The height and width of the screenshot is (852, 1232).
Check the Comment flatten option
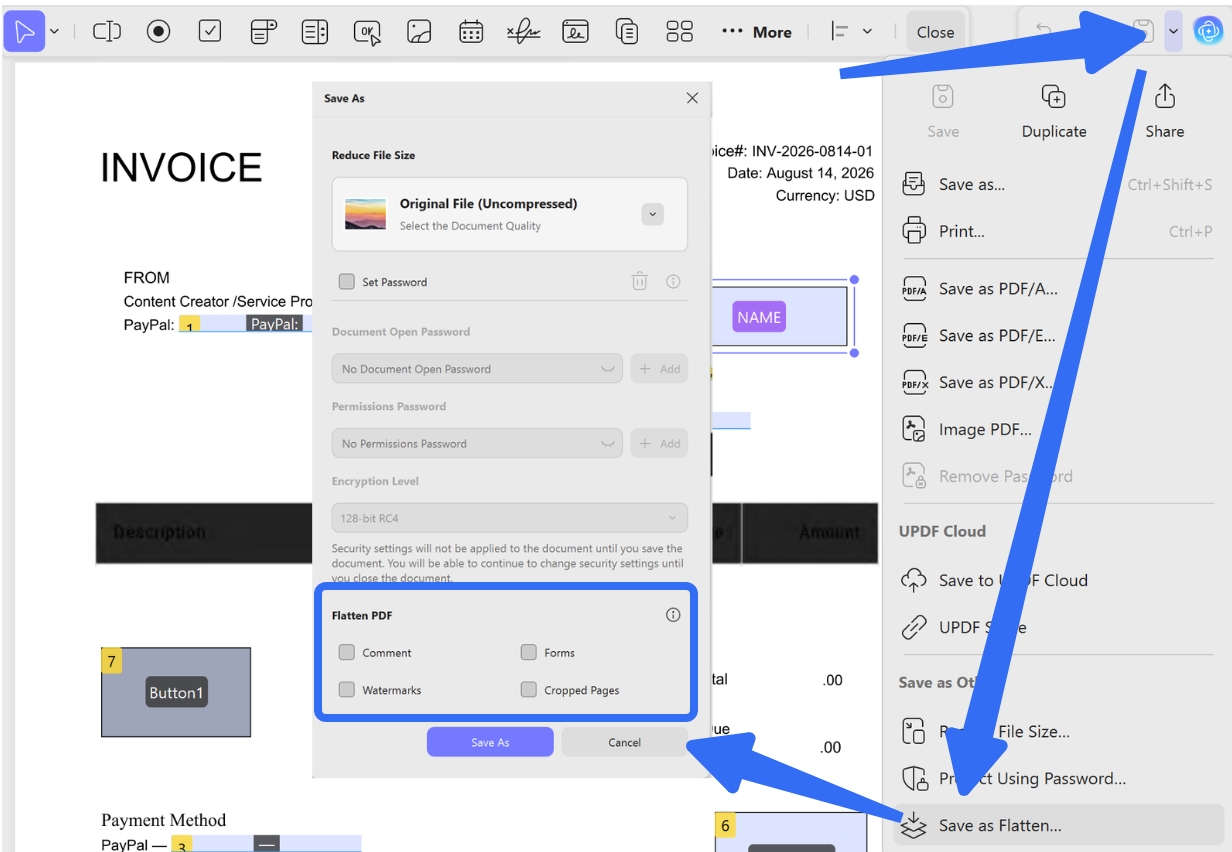(346, 652)
